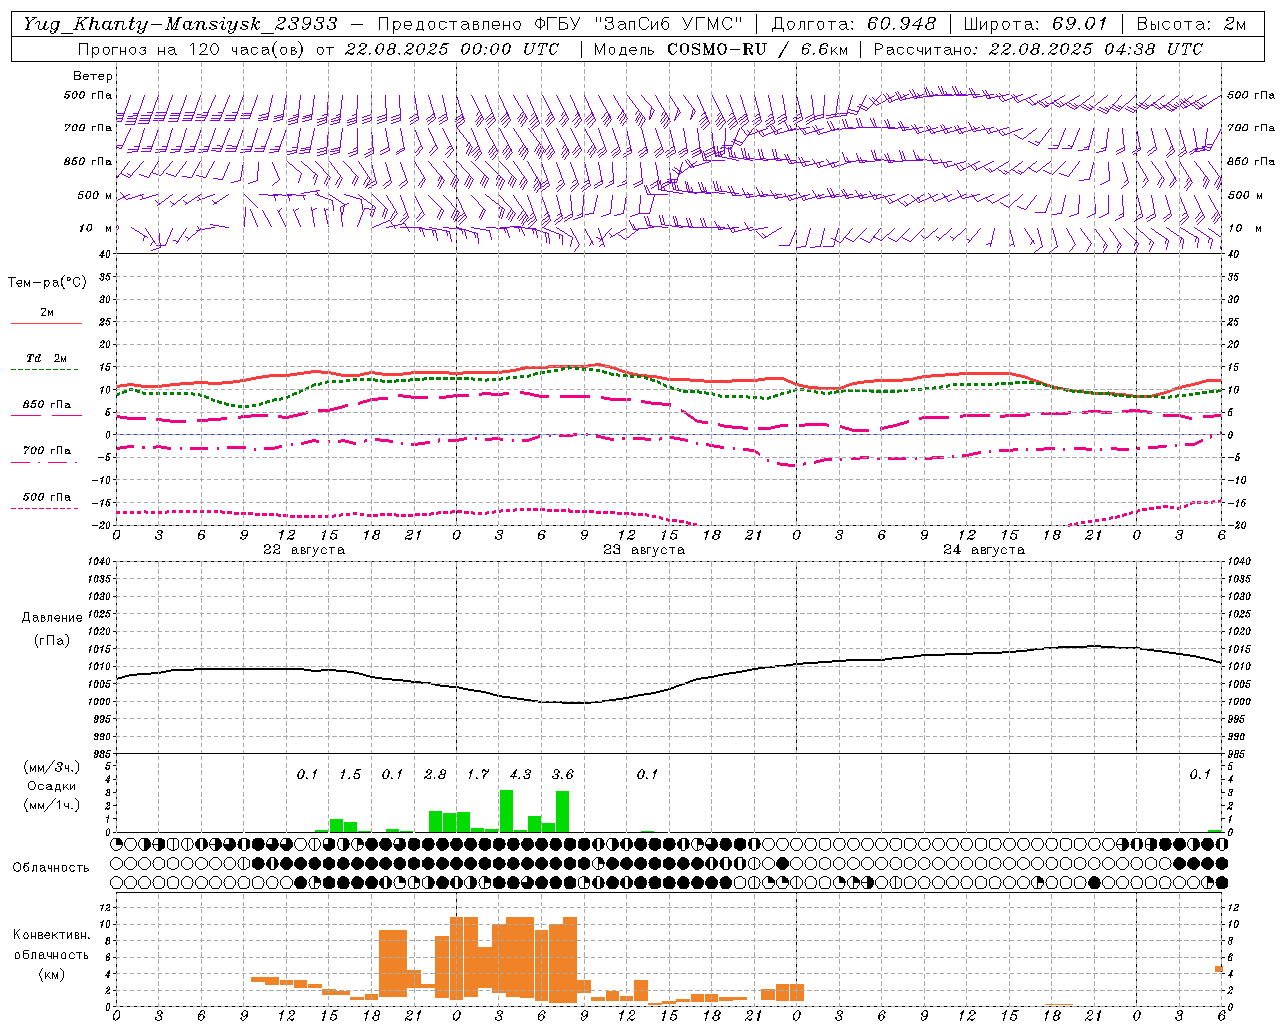Screen dimensions: 1280x1024
Task: Click the green dashed Td 2м legend line
Action: pos(44,369)
